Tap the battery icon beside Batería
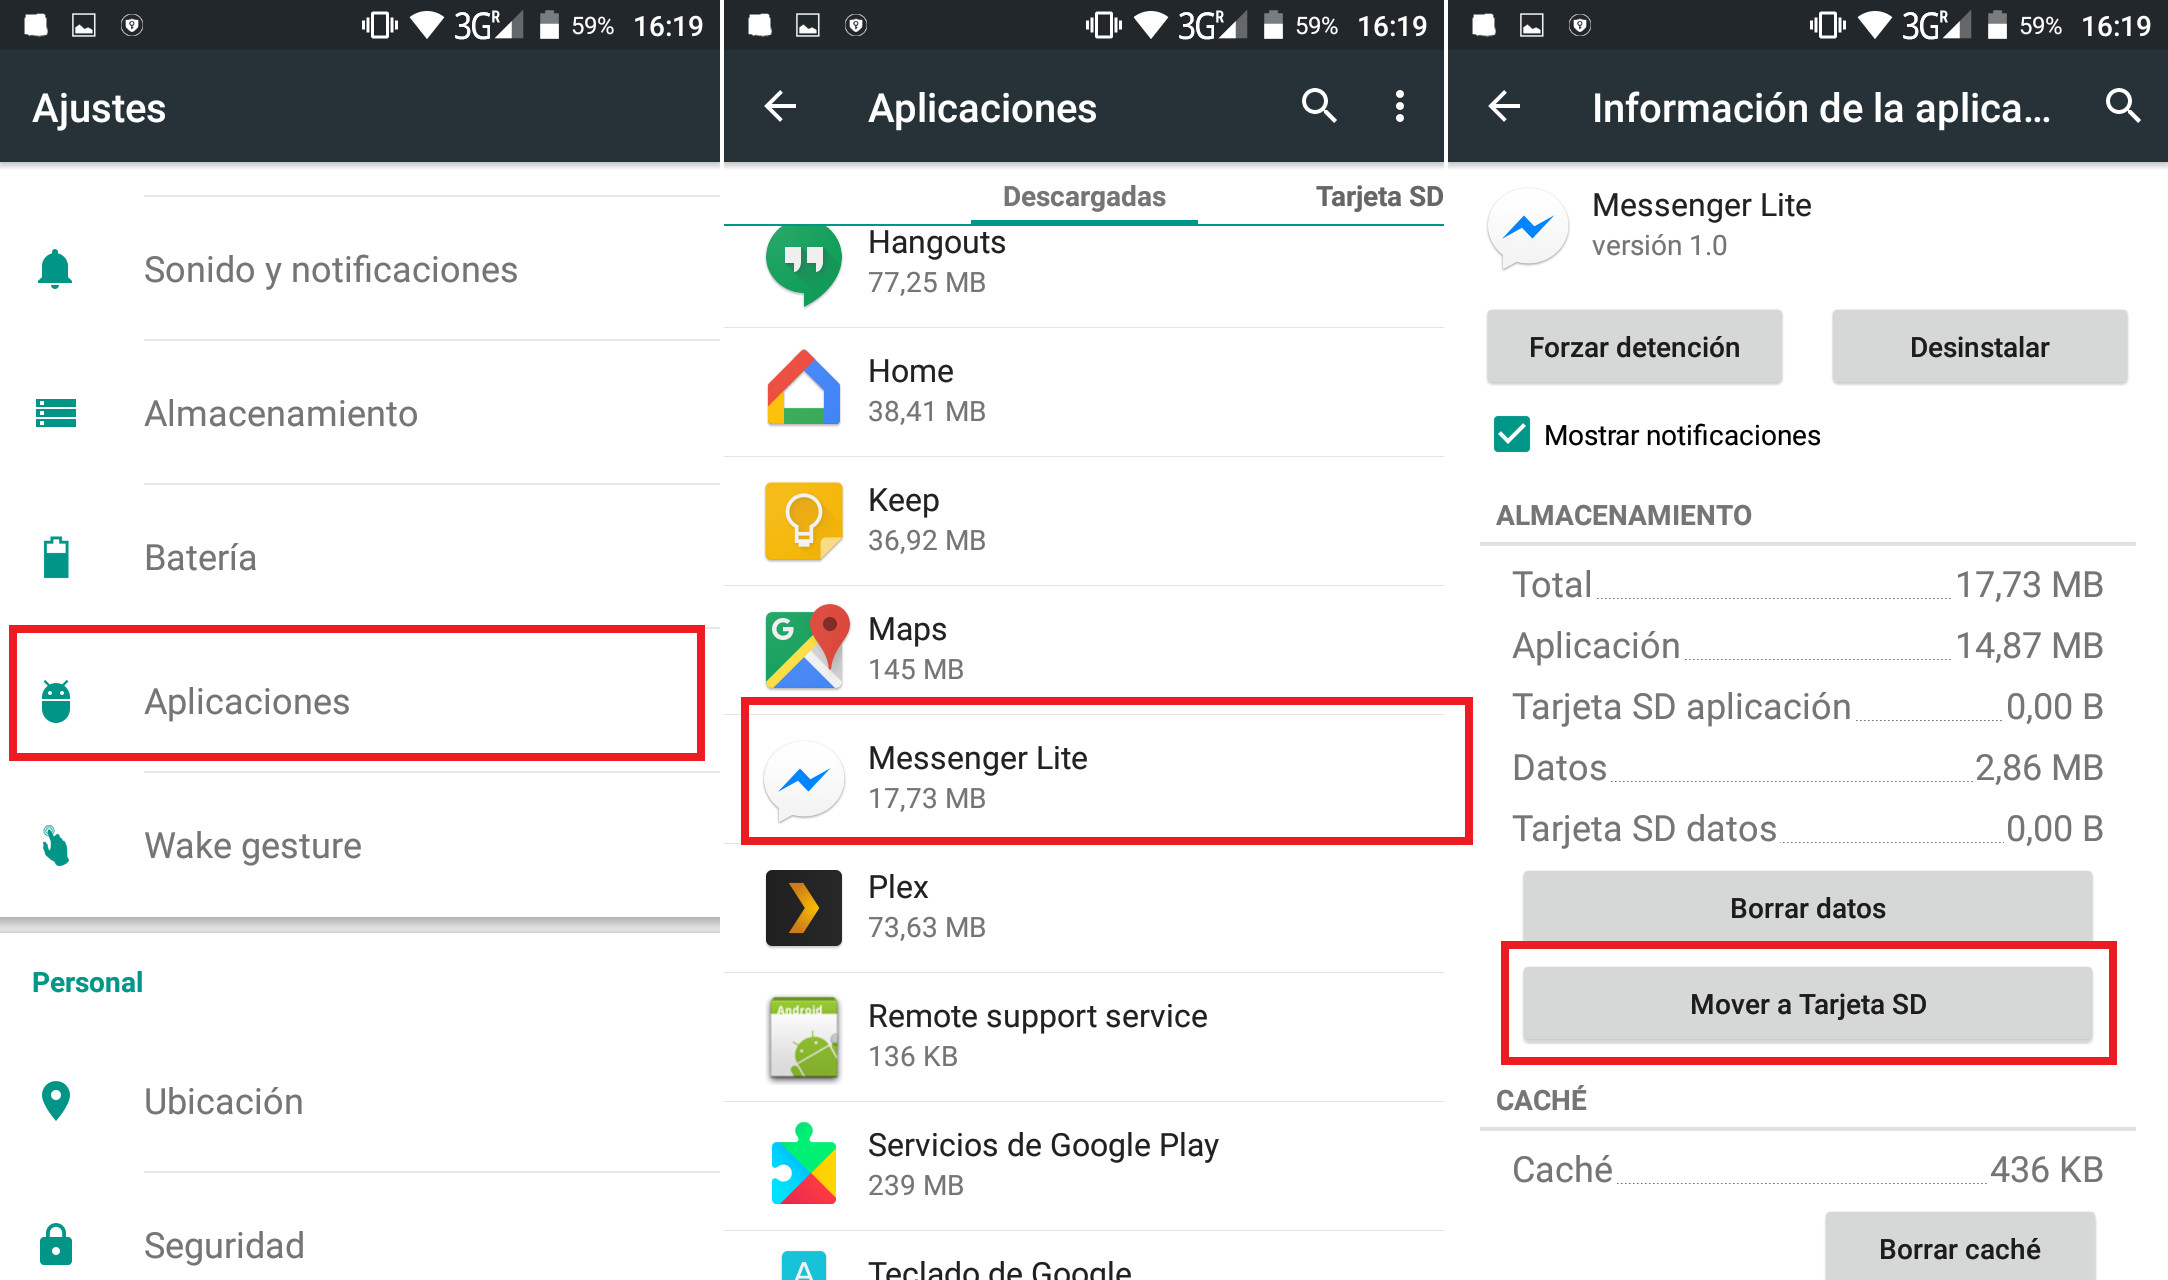Image resolution: width=2168 pixels, height=1280 pixels. [x=56, y=557]
